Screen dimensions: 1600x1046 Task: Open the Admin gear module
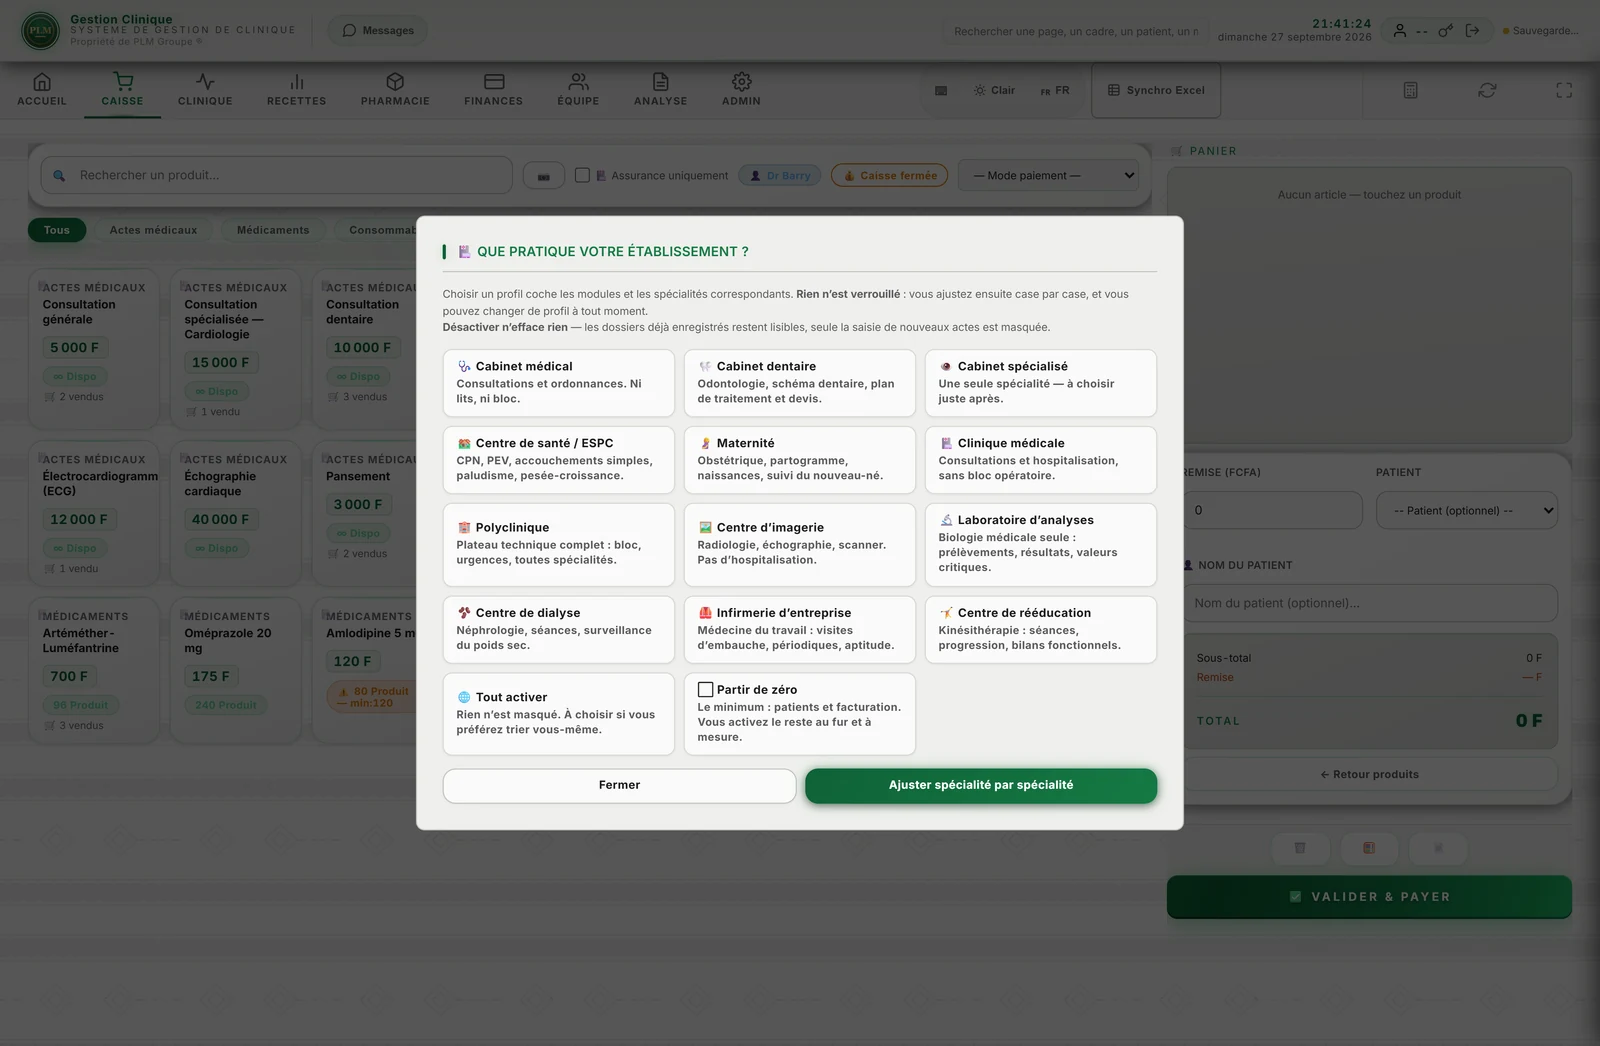click(x=741, y=82)
